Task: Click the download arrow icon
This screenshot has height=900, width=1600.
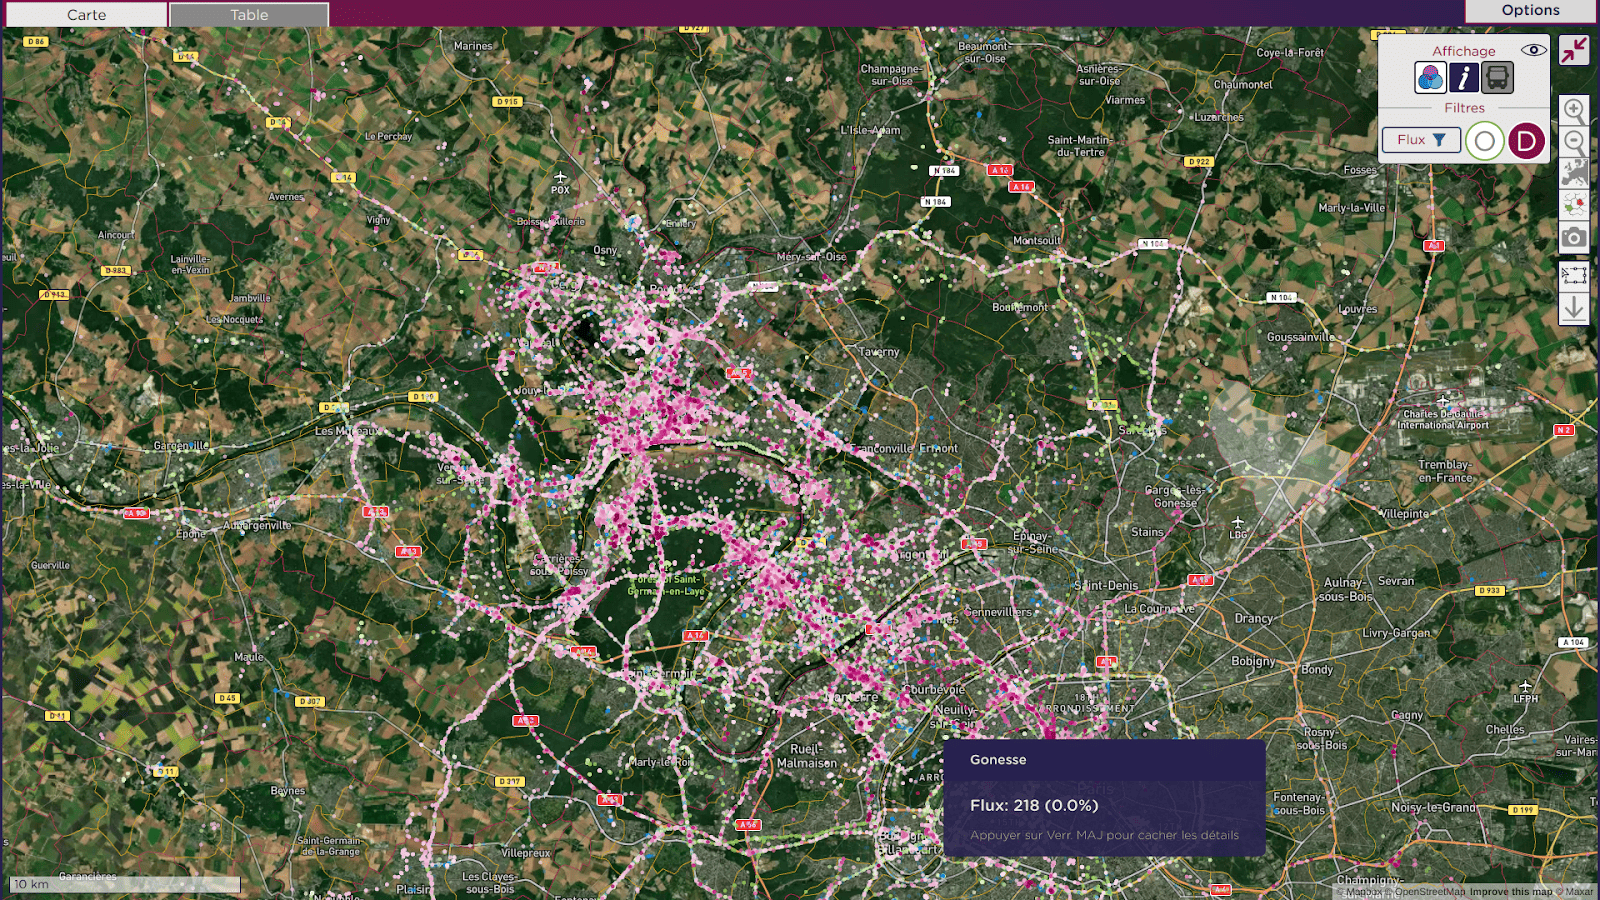Action: (1575, 309)
